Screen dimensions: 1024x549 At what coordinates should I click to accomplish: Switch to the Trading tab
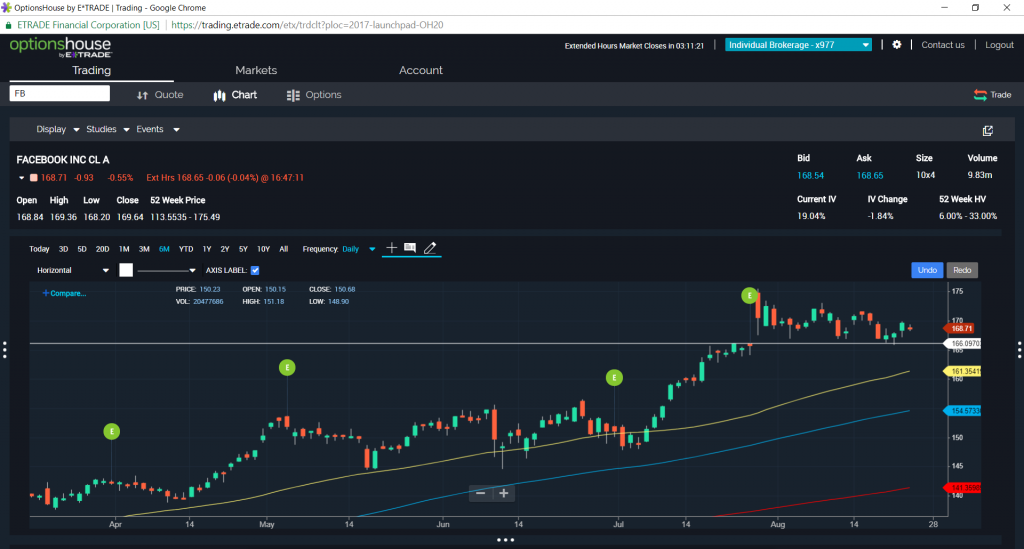(x=91, y=70)
